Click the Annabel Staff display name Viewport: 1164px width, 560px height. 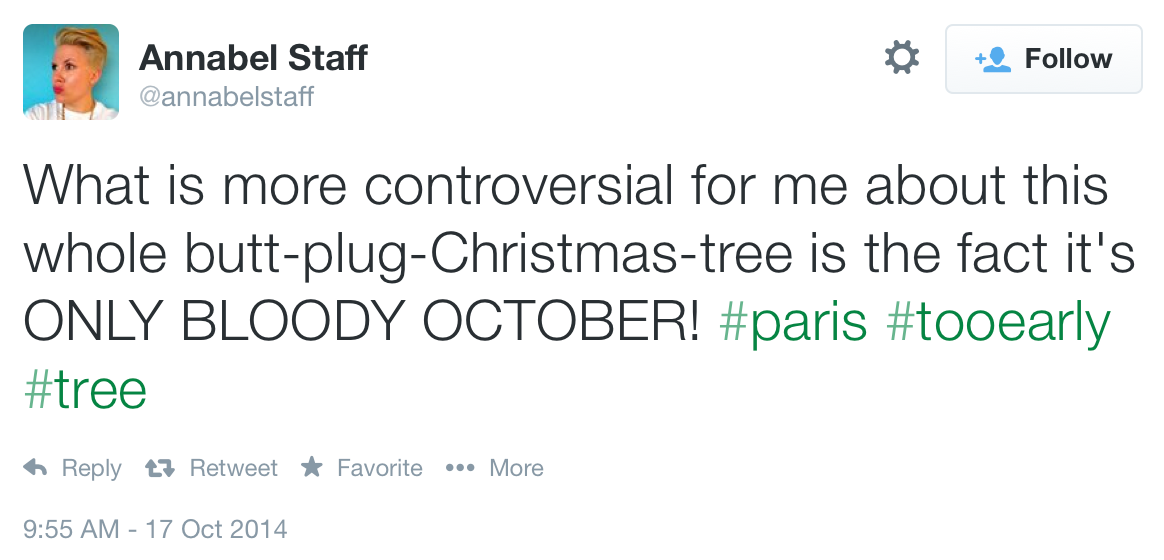coord(253,58)
